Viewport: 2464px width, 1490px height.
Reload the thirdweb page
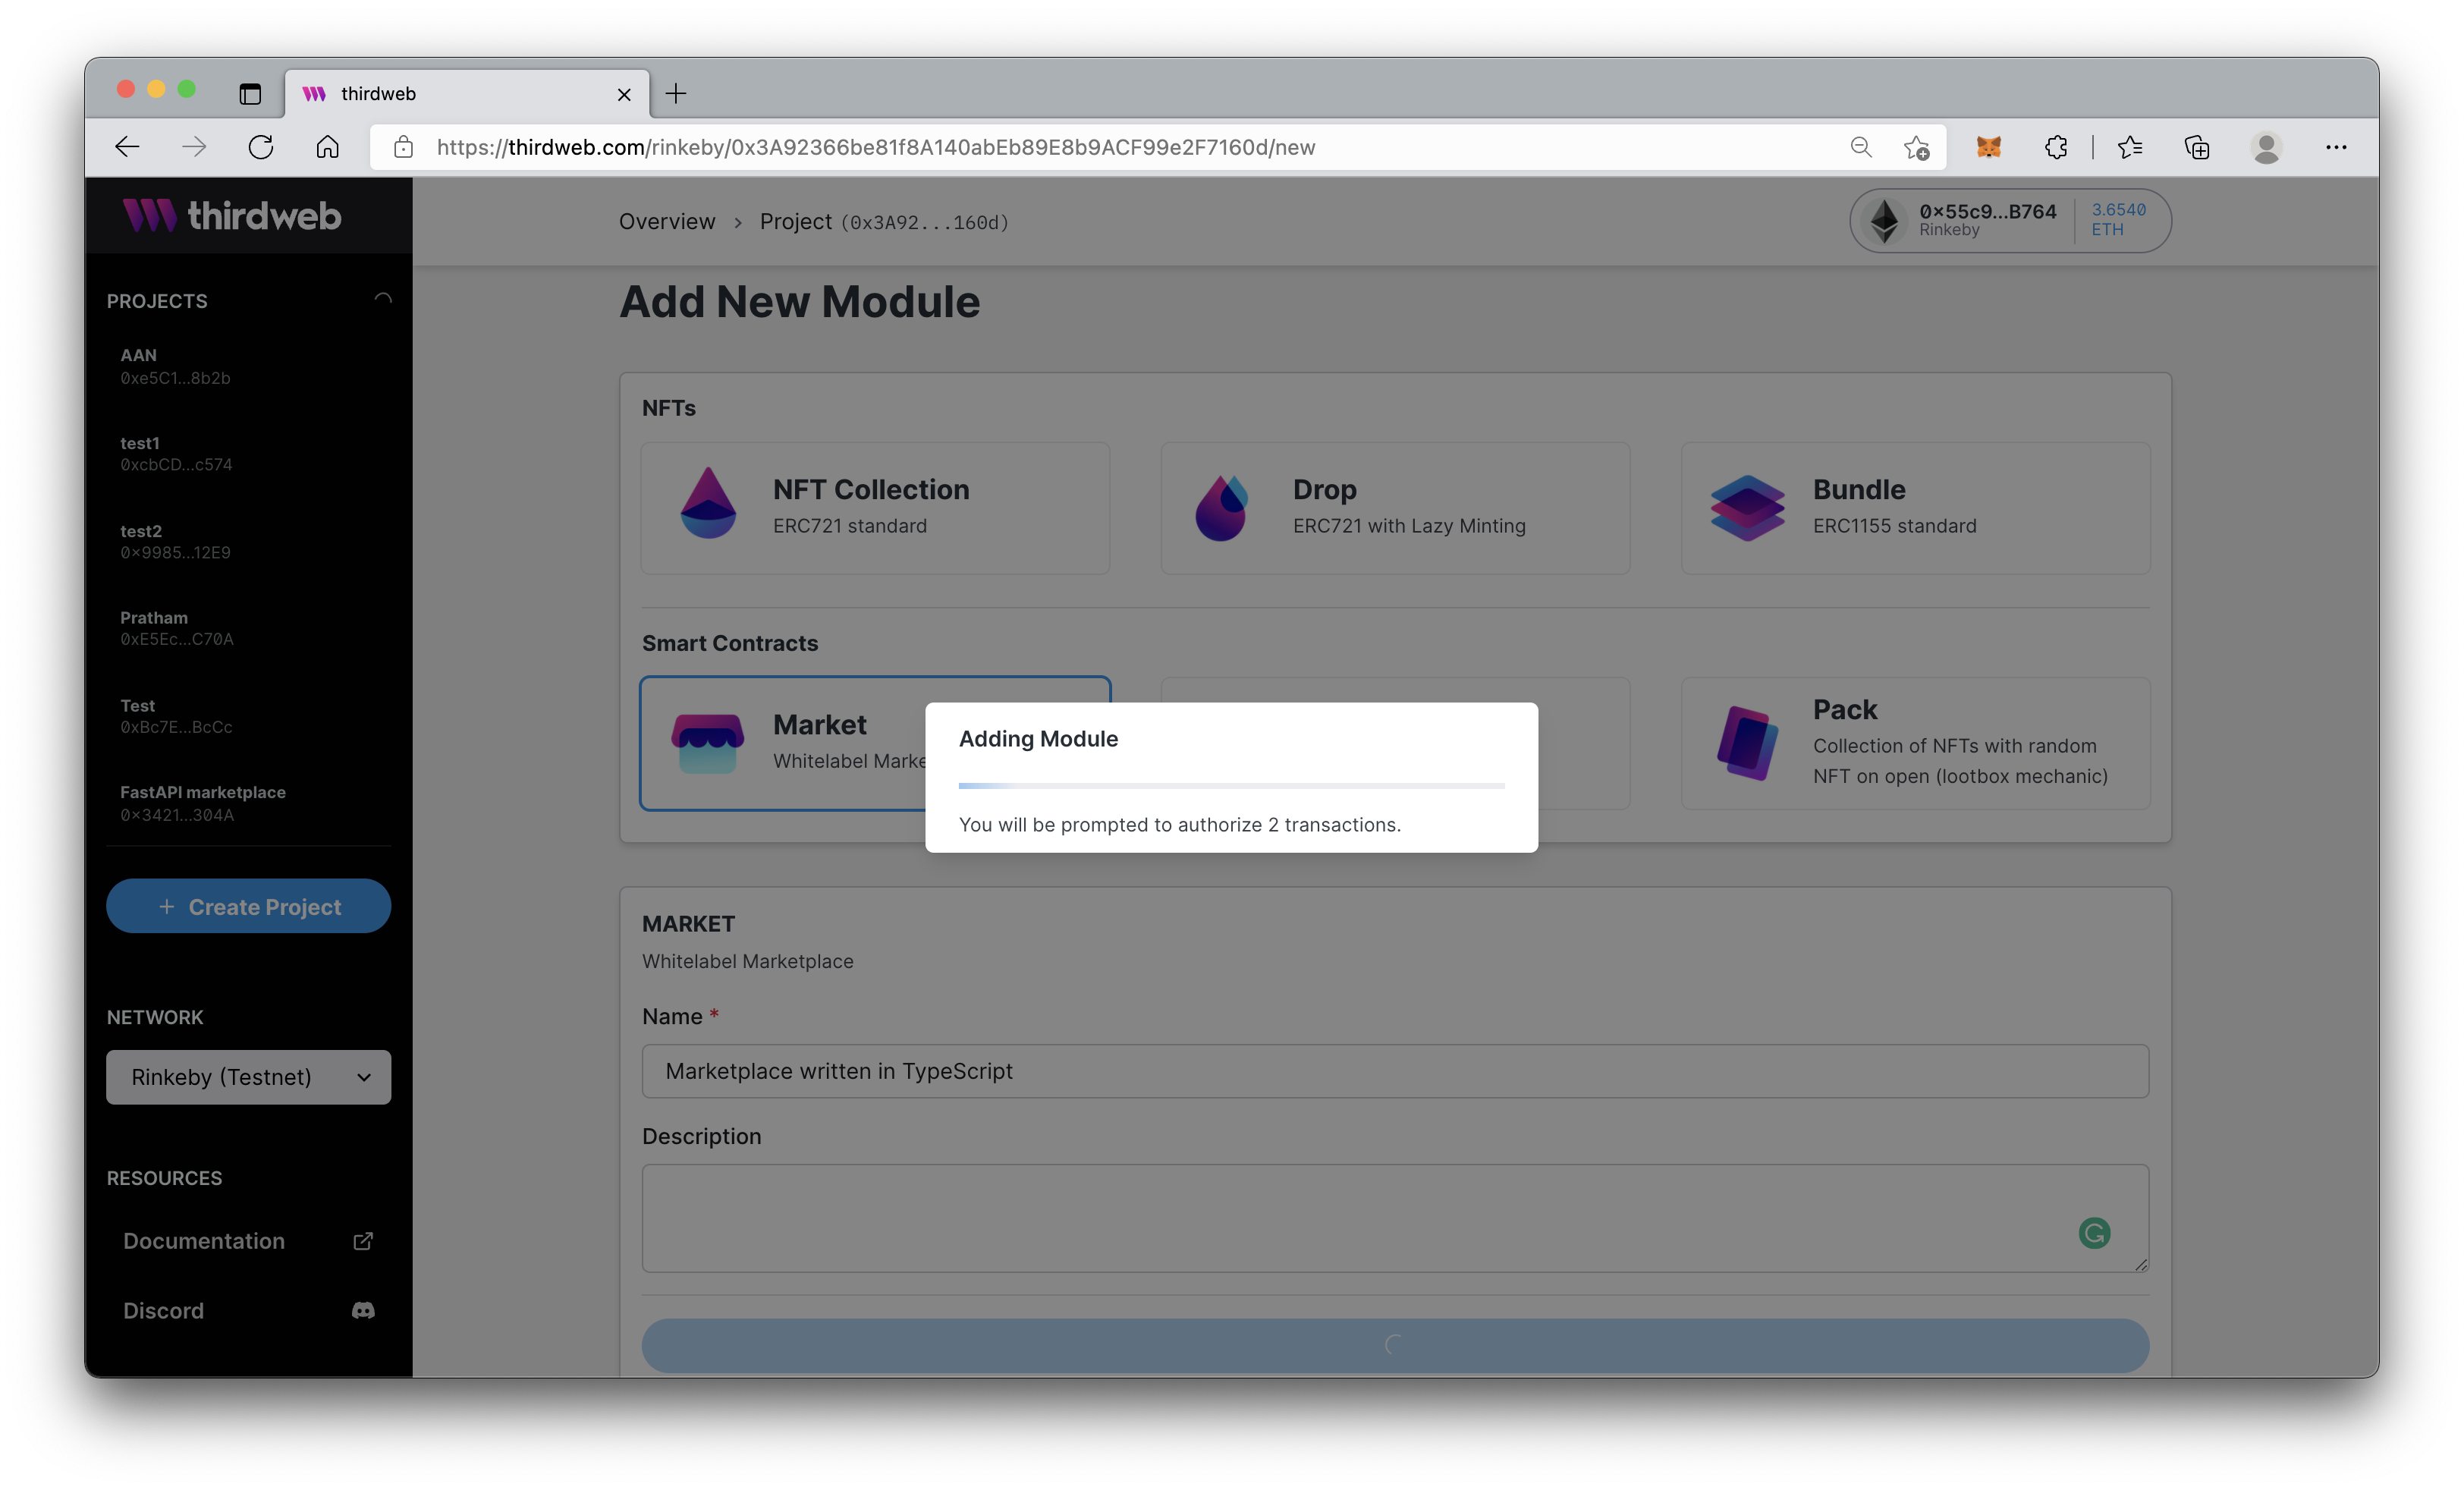click(261, 148)
